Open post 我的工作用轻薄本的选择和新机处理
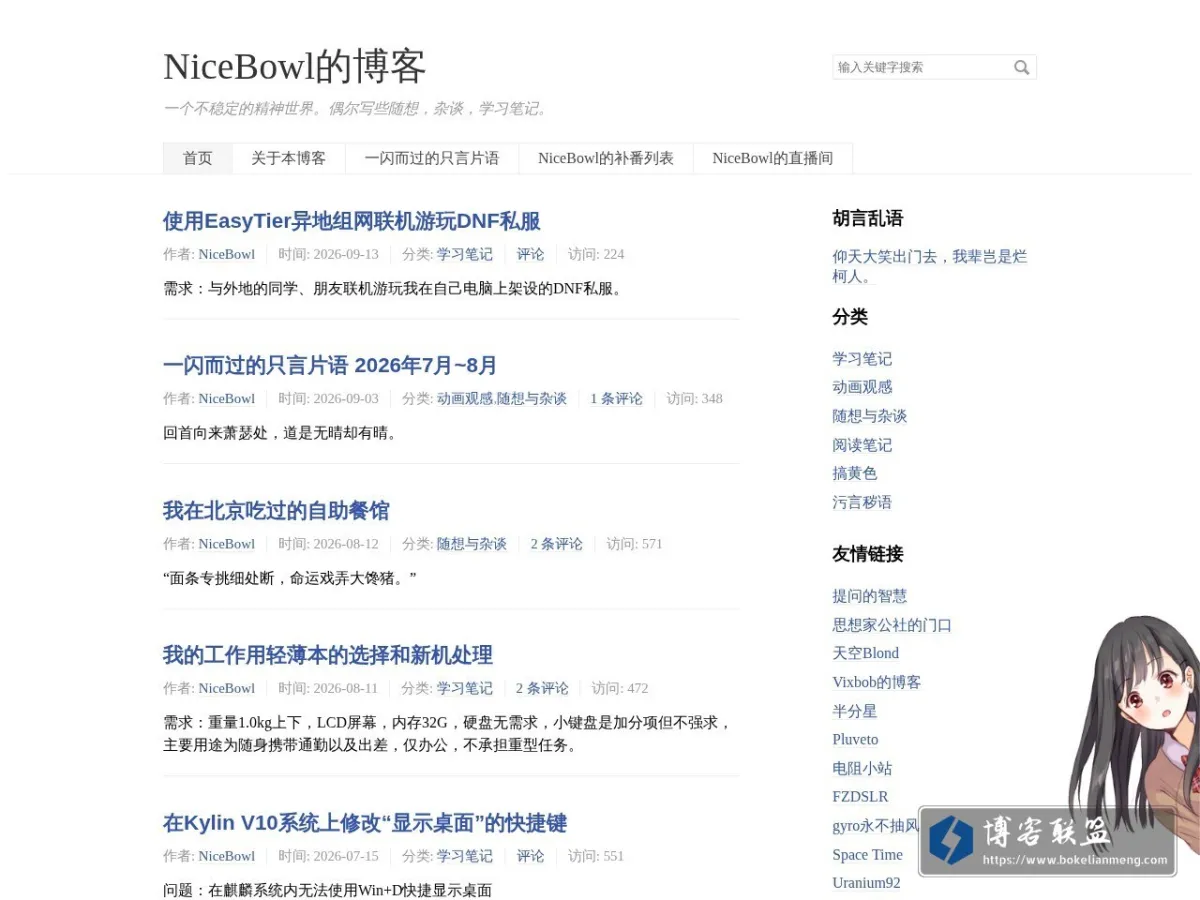The height and width of the screenshot is (900, 1200). 328,655
